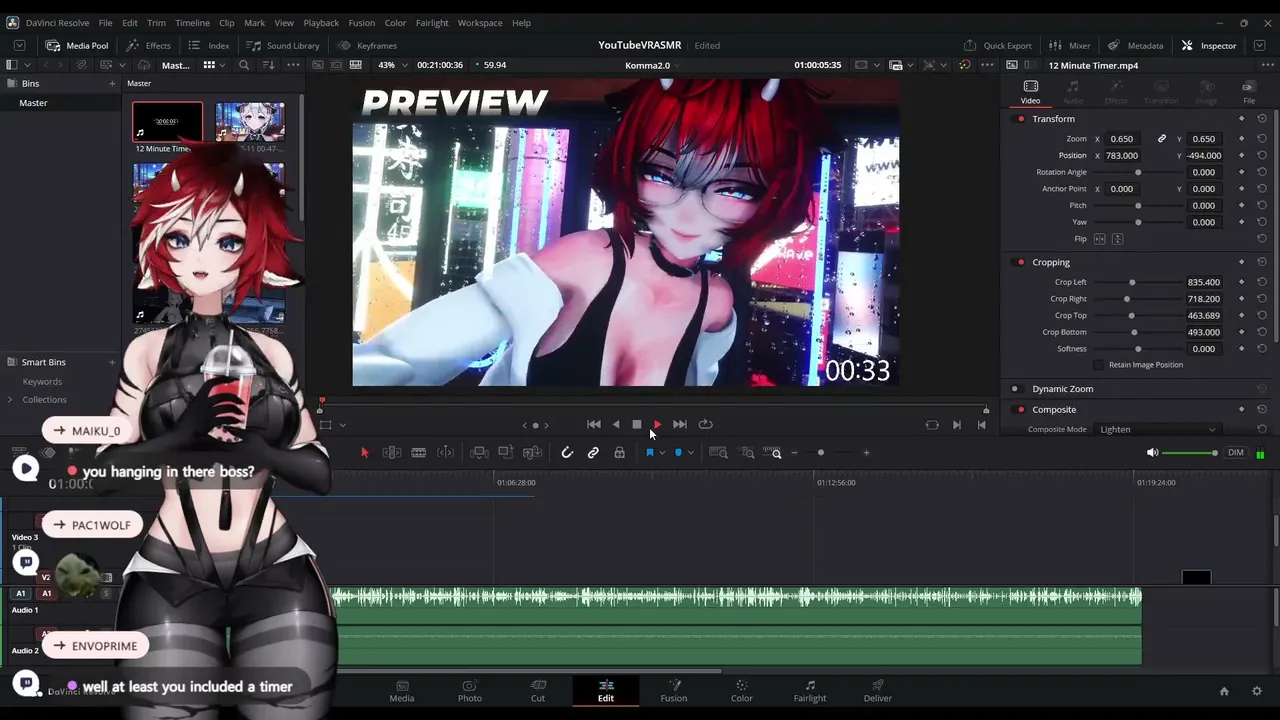Adjust the monitor volume slider
This screenshot has width=1280, height=720.
click(x=1189, y=453)
